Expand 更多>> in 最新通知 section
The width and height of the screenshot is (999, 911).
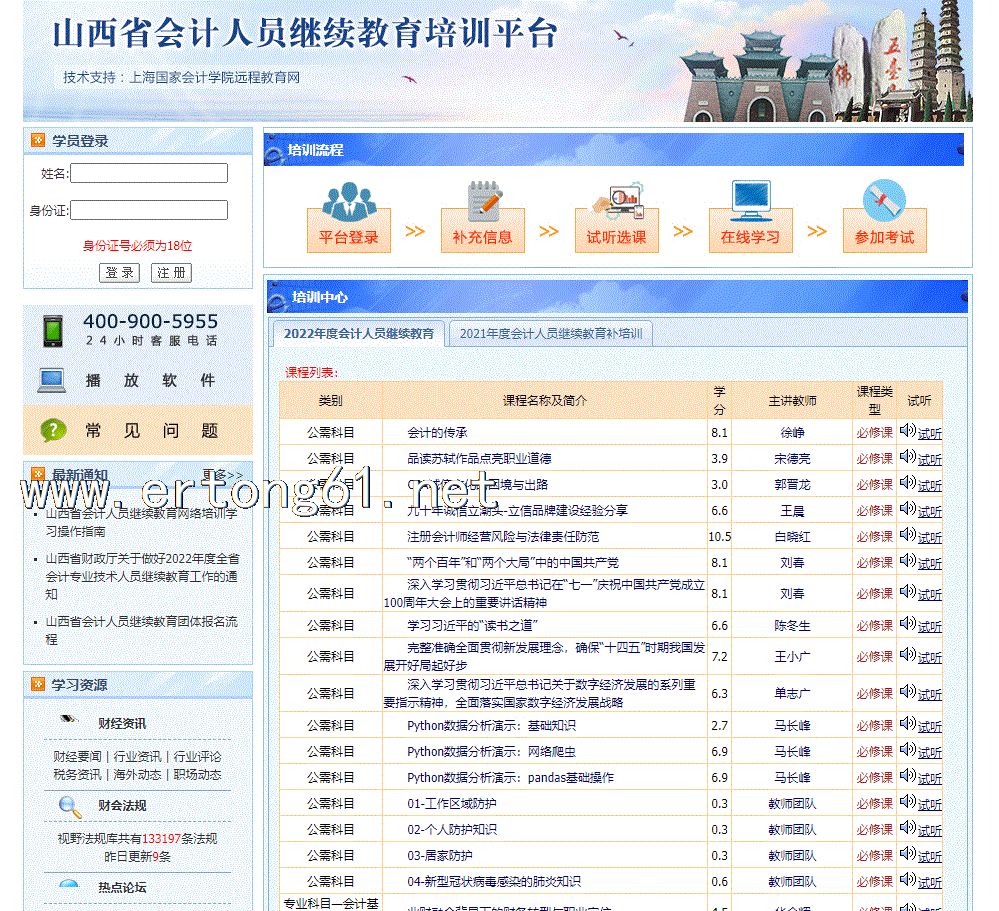(x=222, y=475)
